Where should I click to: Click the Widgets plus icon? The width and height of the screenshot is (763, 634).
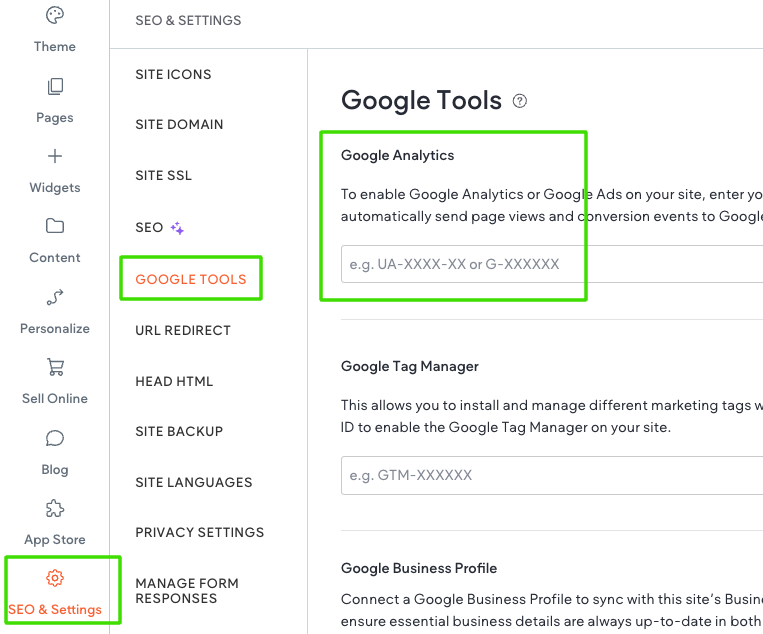(x=54, y=156)
